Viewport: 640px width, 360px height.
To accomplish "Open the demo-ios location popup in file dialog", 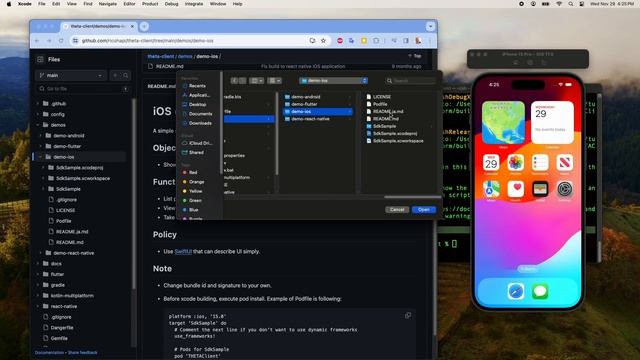I will point(333,81).
